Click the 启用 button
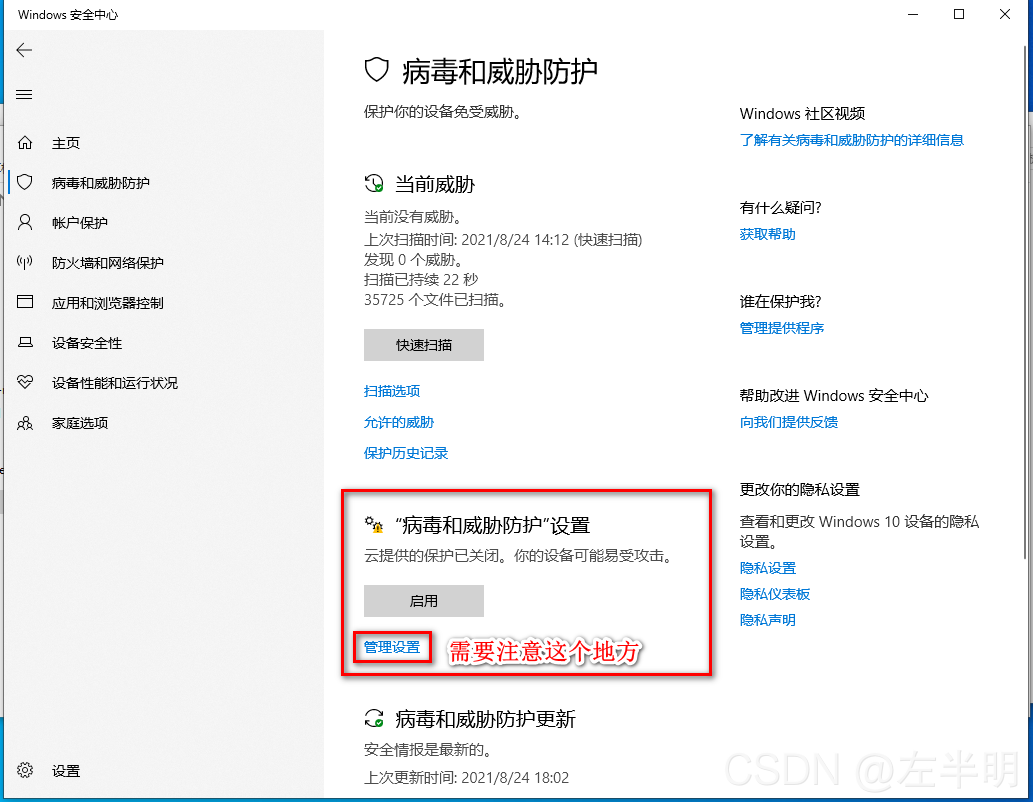The height and width of the screenshot is (802, 1033). [x=424, y=600]
